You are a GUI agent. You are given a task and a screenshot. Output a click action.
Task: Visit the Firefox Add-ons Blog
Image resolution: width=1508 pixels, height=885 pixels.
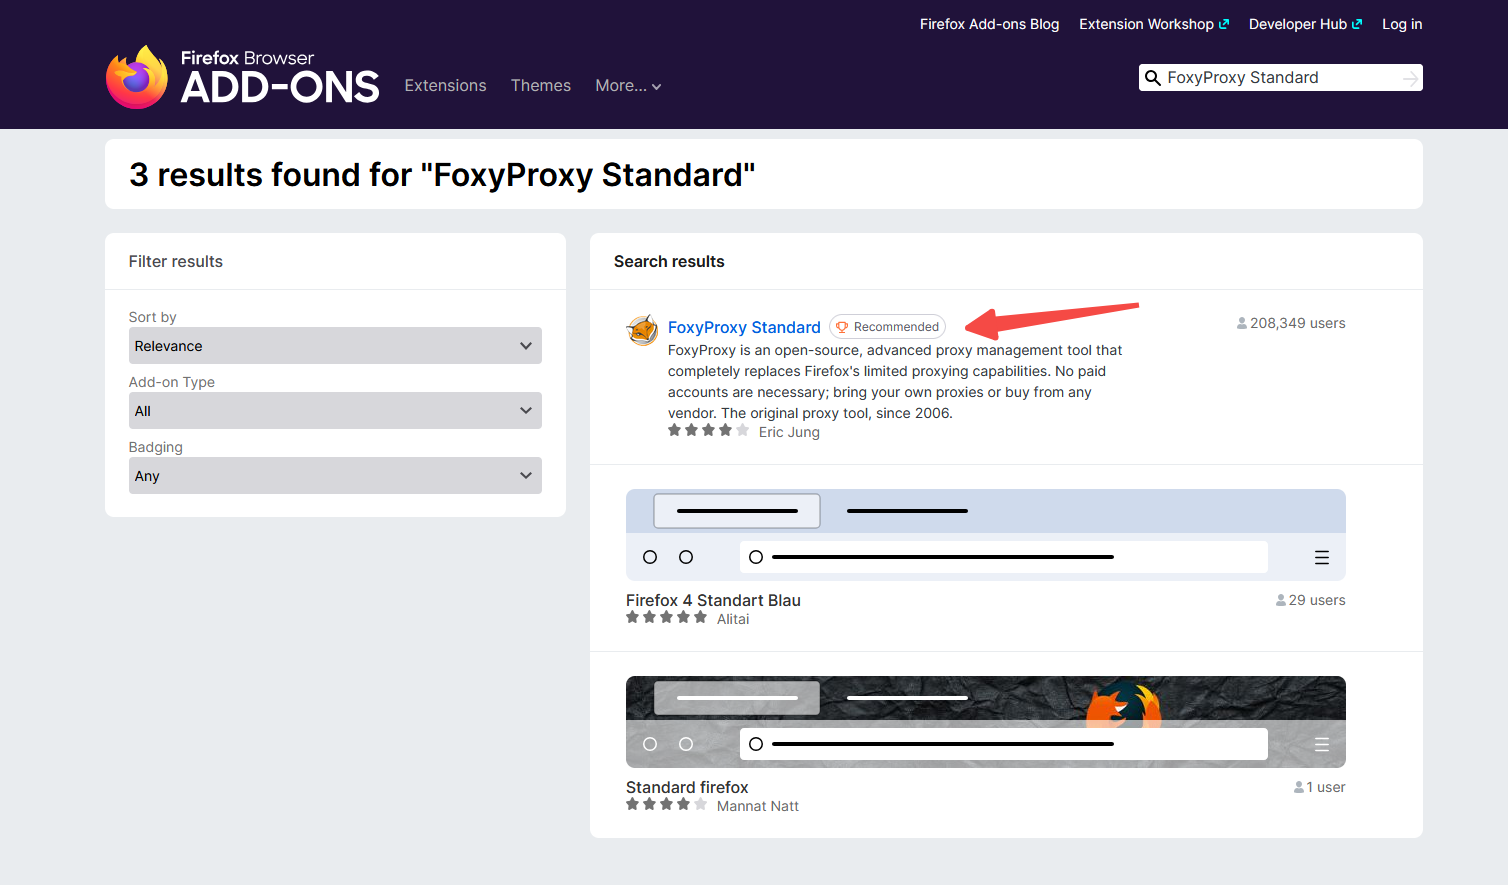[x=989, y=24]
